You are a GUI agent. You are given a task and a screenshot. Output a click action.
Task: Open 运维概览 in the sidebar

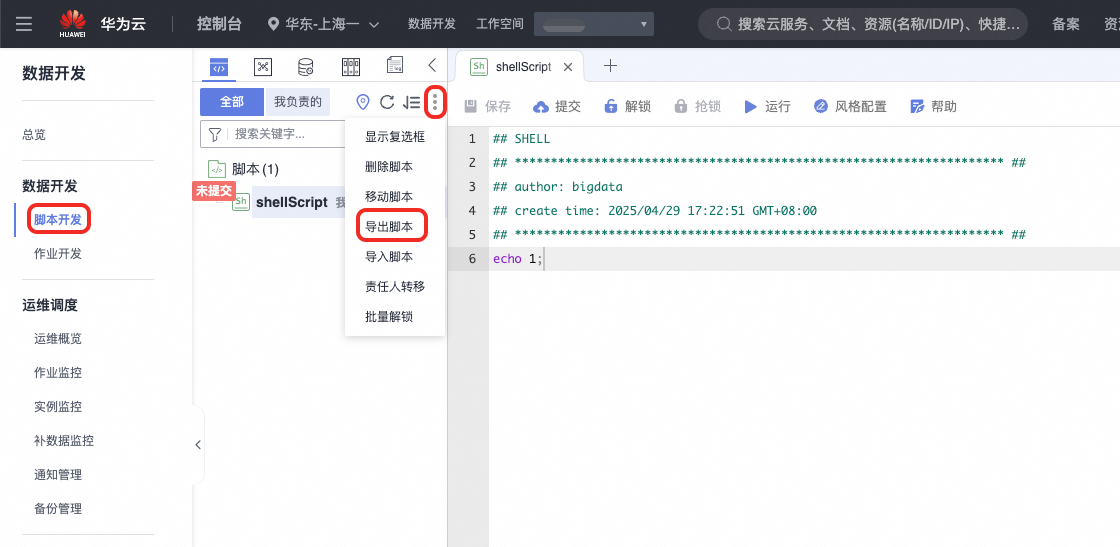coord(58,338)
